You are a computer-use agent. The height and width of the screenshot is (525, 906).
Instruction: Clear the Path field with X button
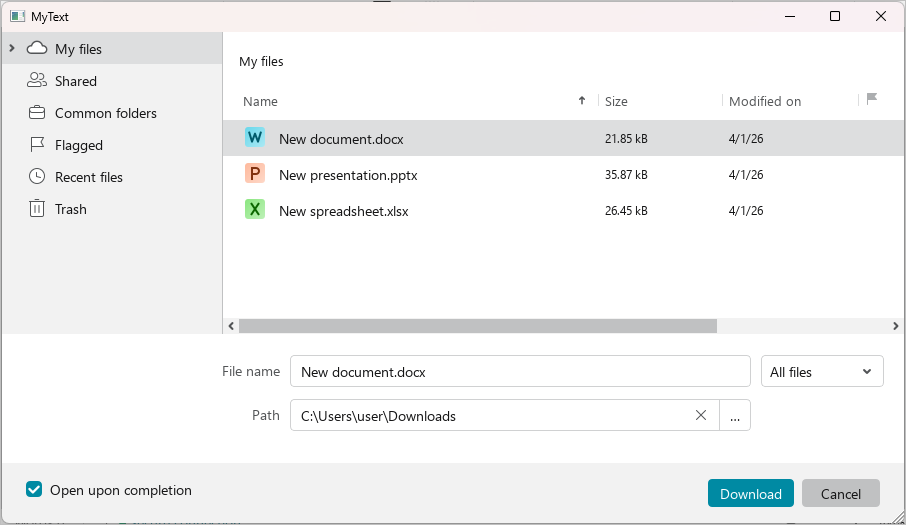[701, 415]
